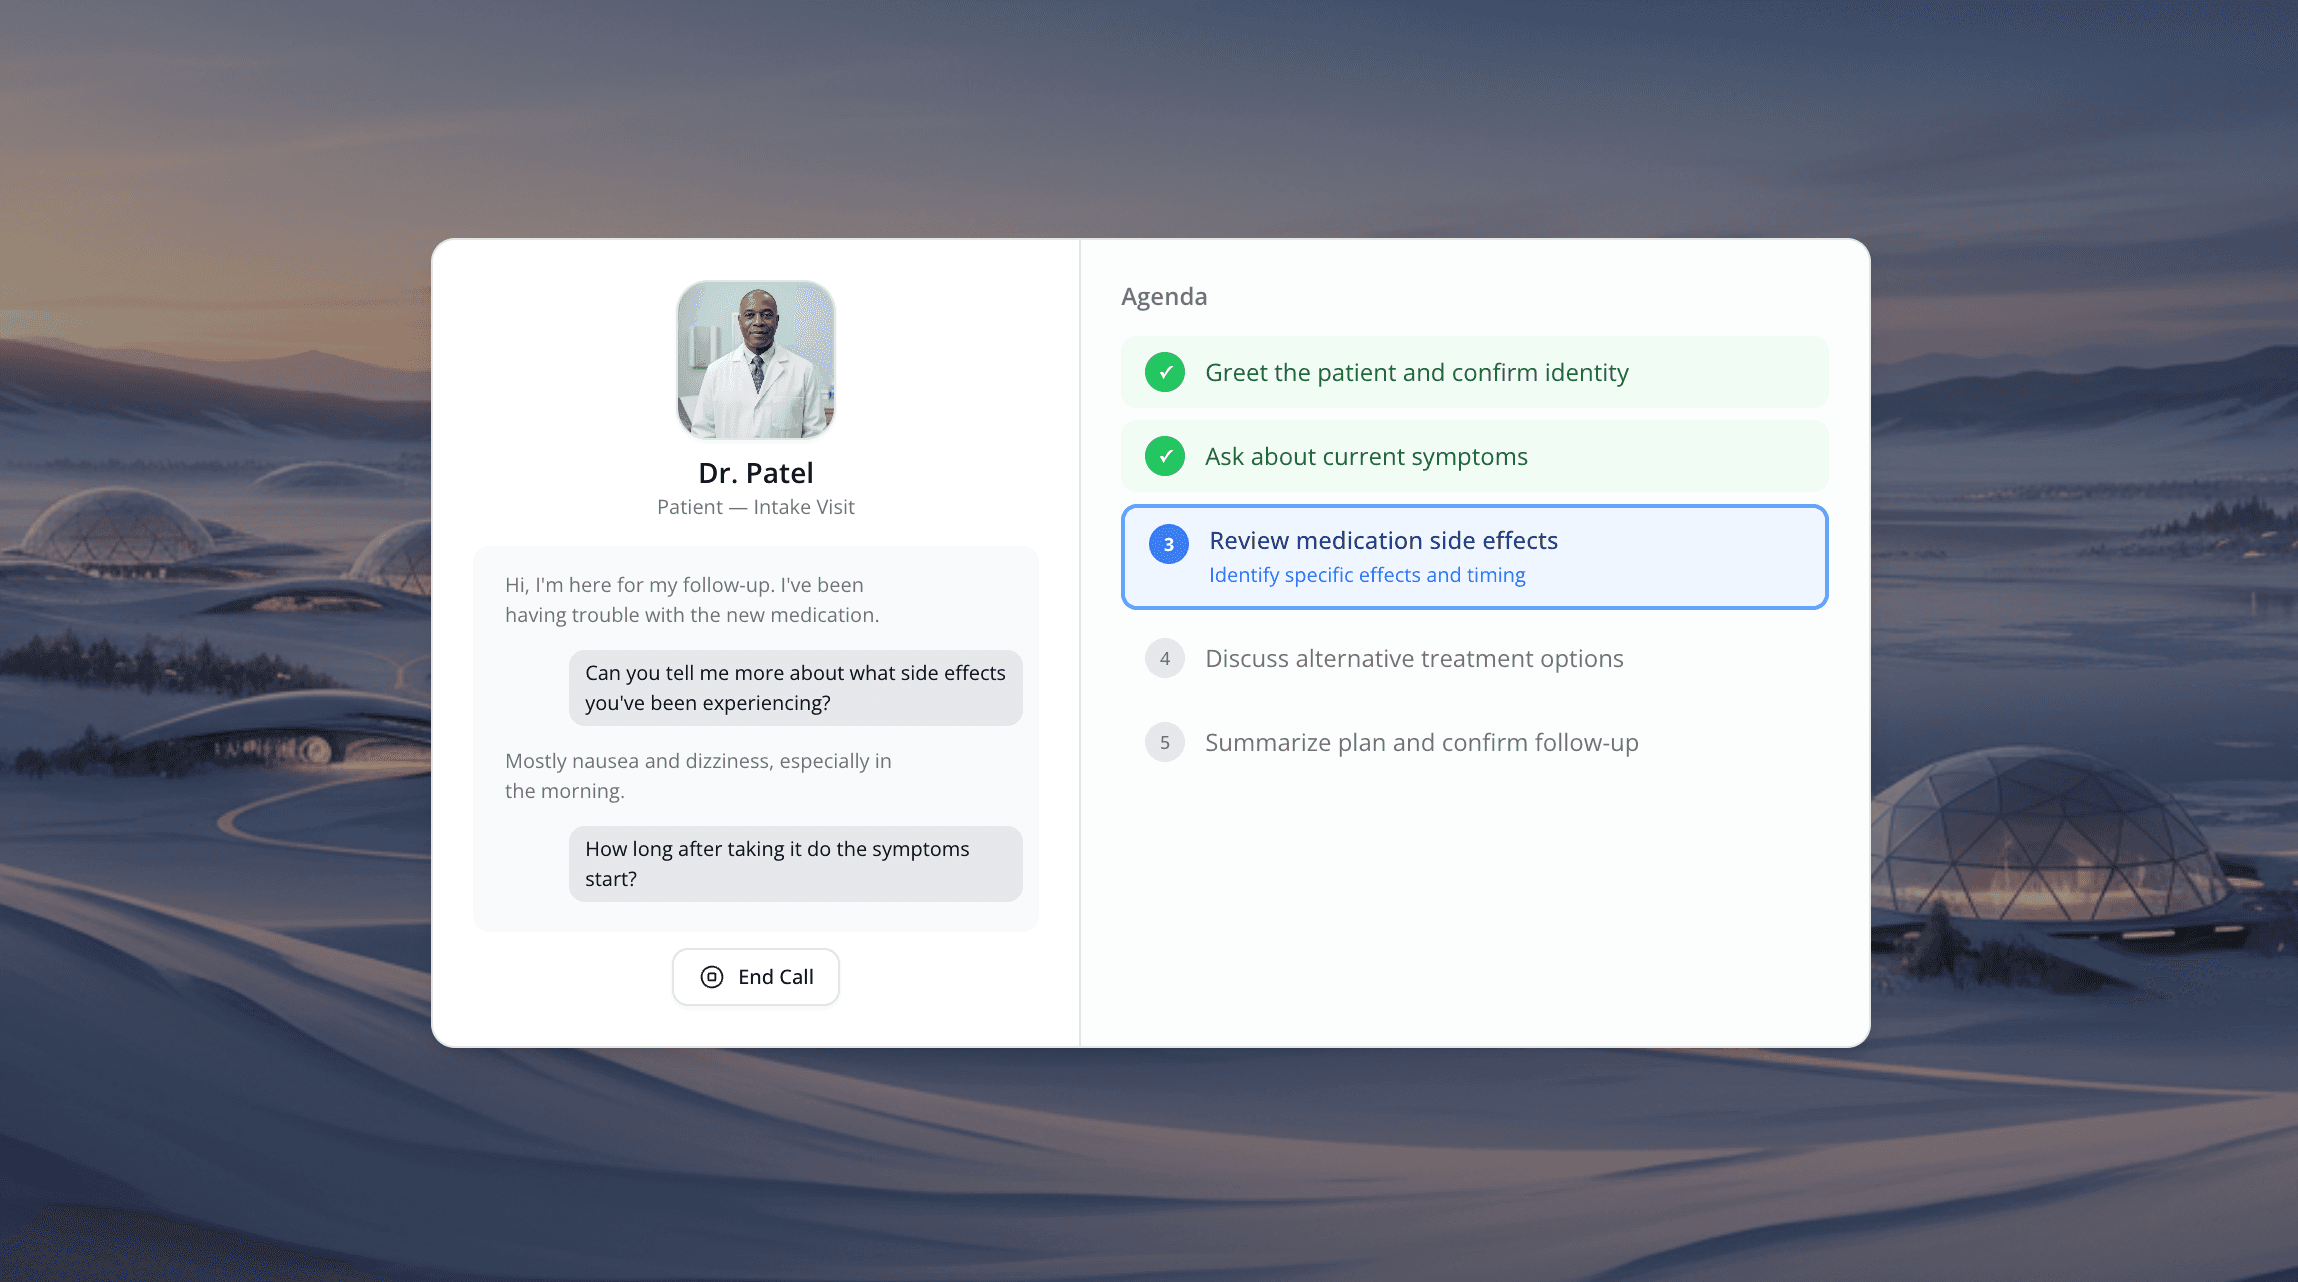
Task: Select Discuss alternative treatment options item
Action: click(1414, 658)
